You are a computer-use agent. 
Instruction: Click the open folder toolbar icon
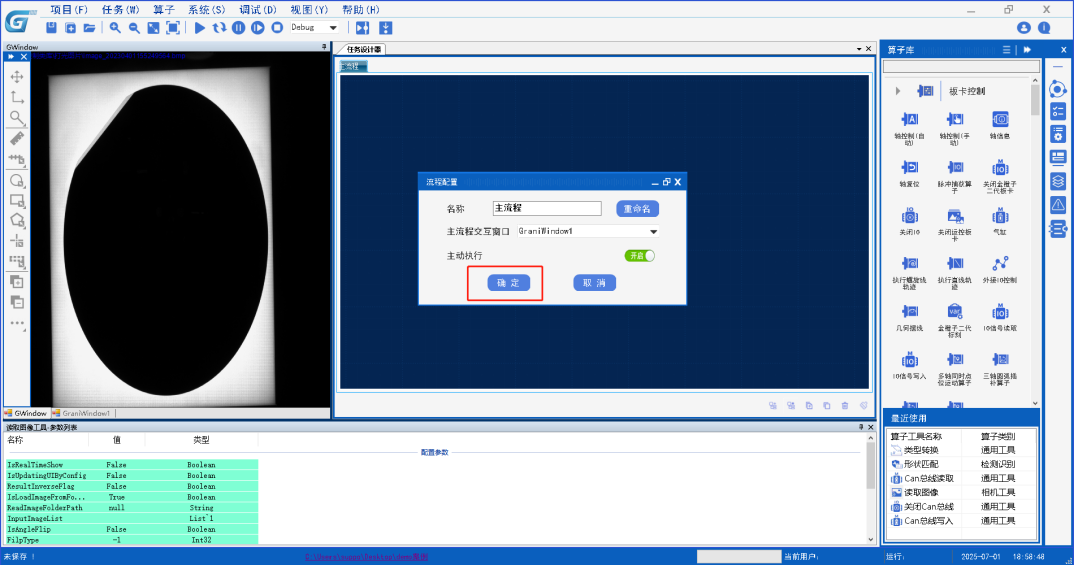[x=90, y=27]
